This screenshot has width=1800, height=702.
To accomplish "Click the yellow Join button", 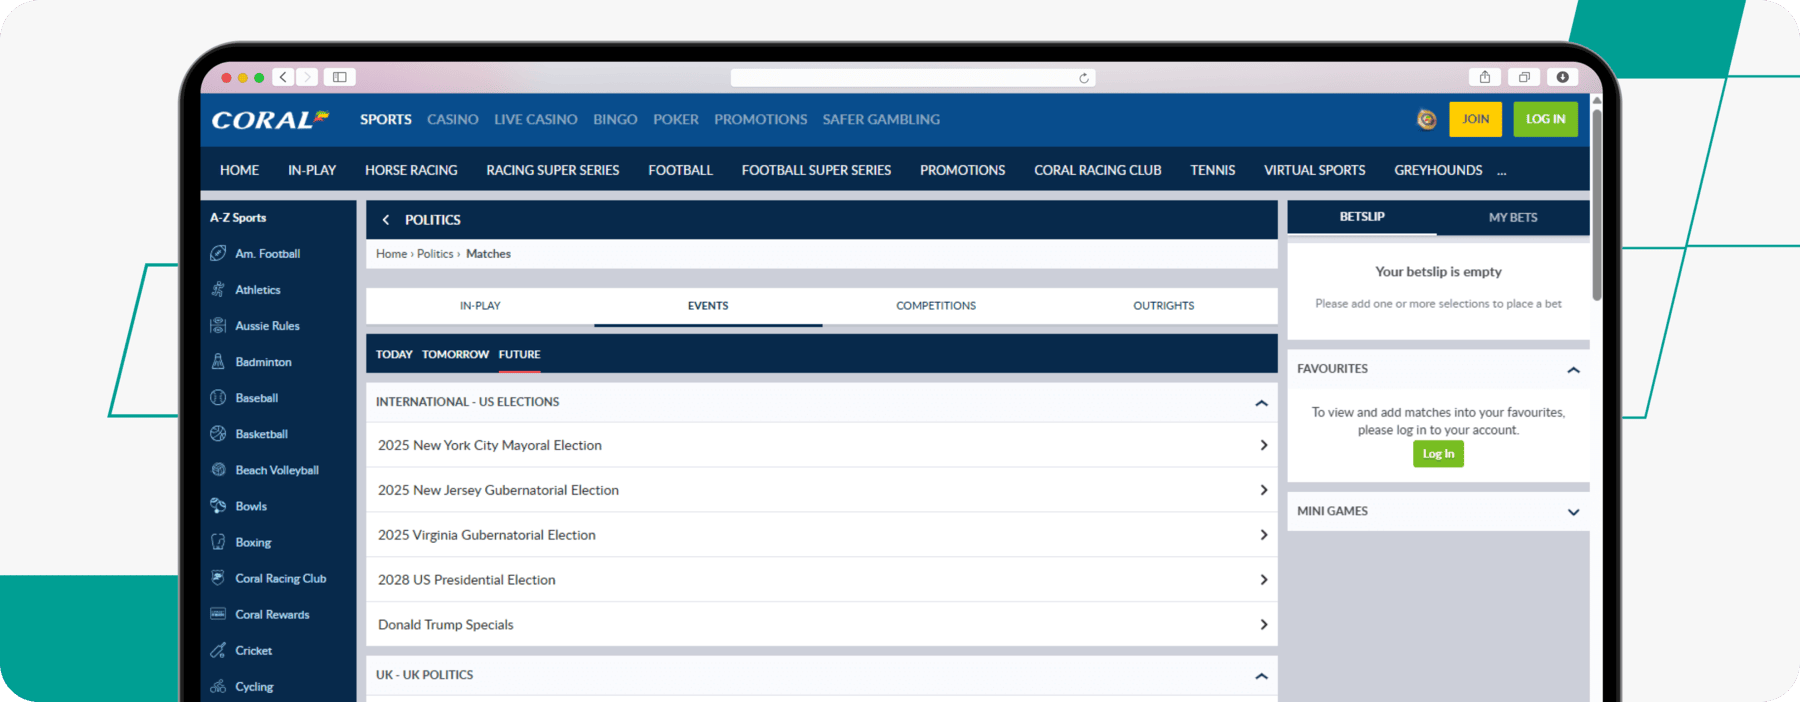I will click(x=1475, y=119).
